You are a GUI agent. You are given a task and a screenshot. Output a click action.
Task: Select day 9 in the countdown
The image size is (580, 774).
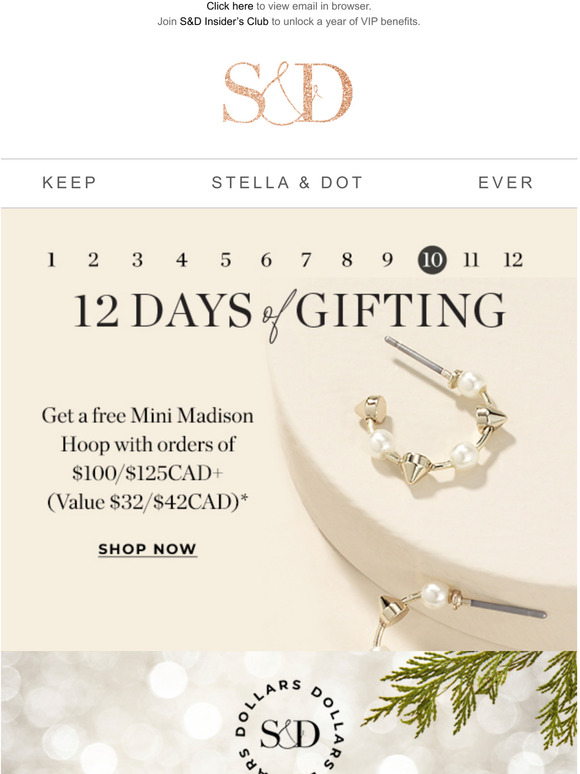pos(388,260)
